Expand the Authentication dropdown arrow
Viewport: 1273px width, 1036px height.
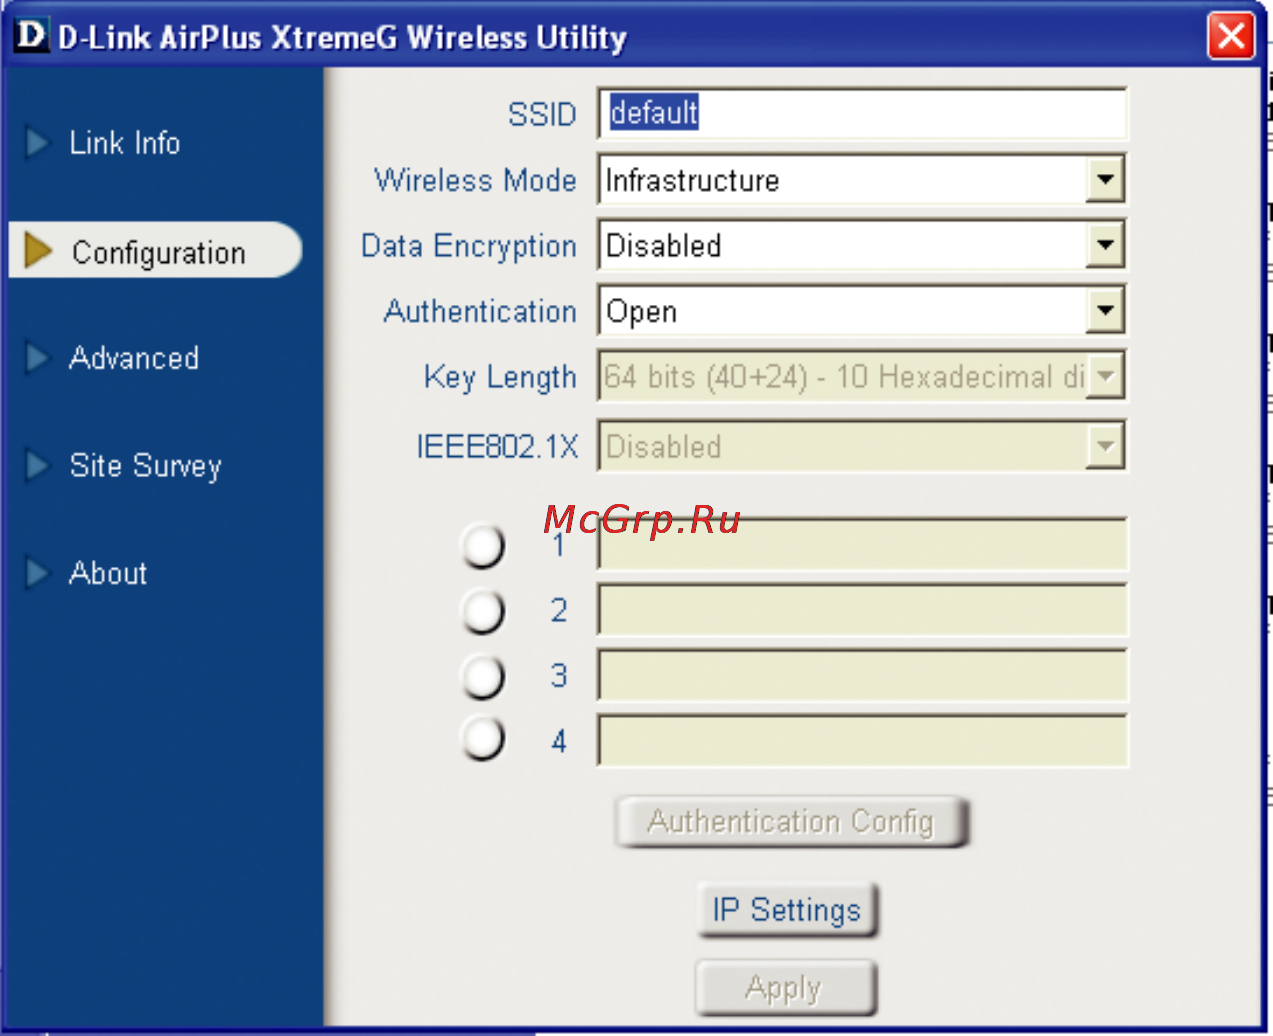point(1105,311)
